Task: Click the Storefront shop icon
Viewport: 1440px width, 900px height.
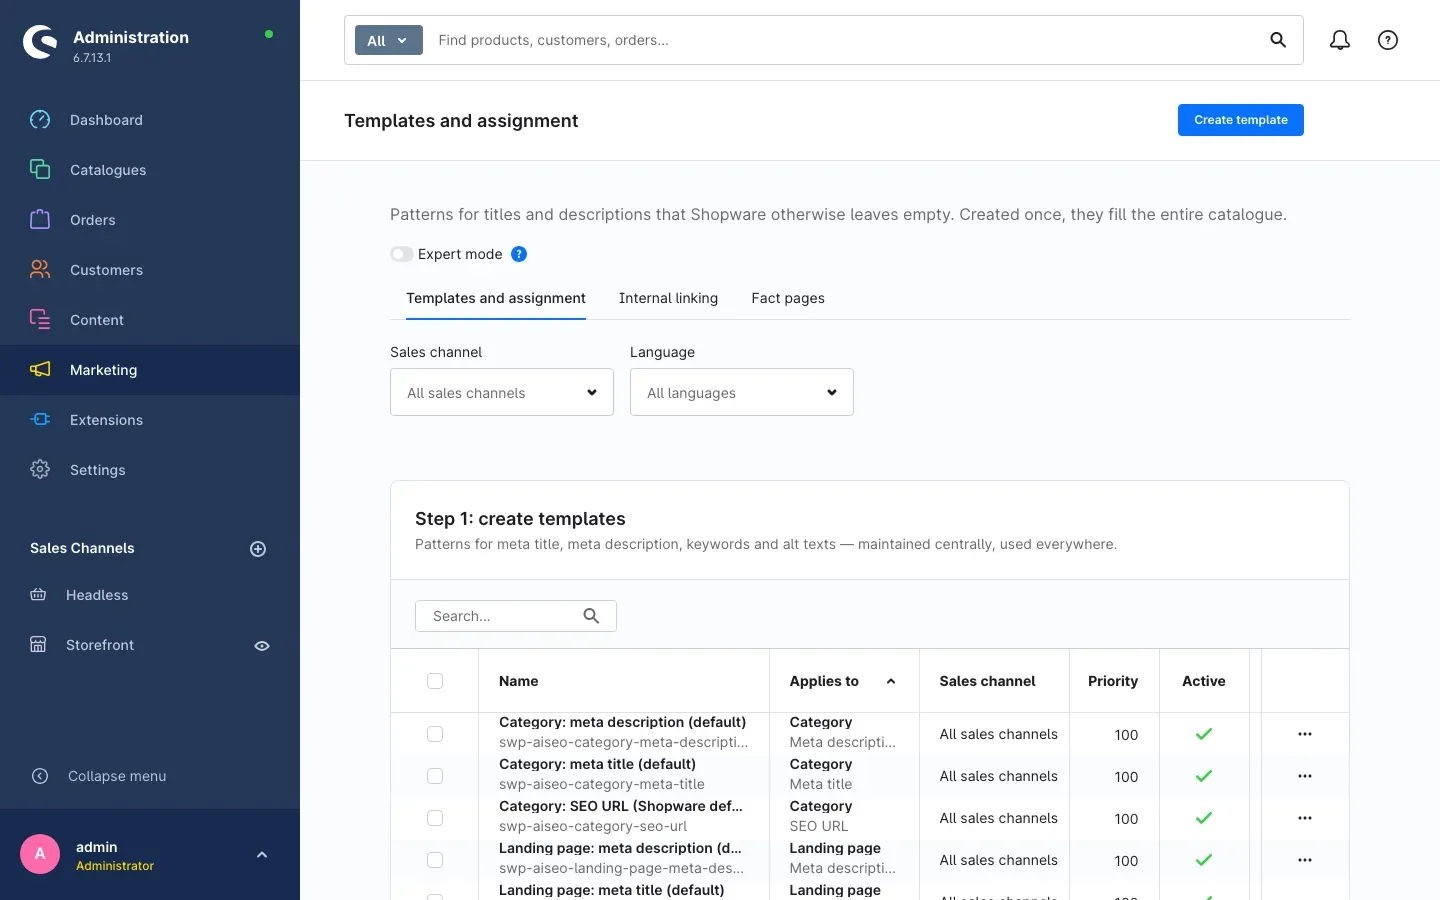Action: coord(38,645)
